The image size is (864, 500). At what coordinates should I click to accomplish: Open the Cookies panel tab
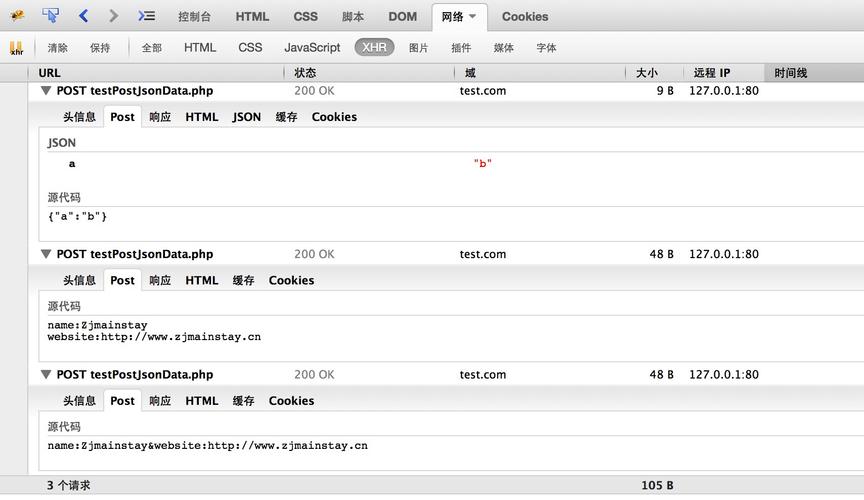pyautogui.click(x=525, y=17)
